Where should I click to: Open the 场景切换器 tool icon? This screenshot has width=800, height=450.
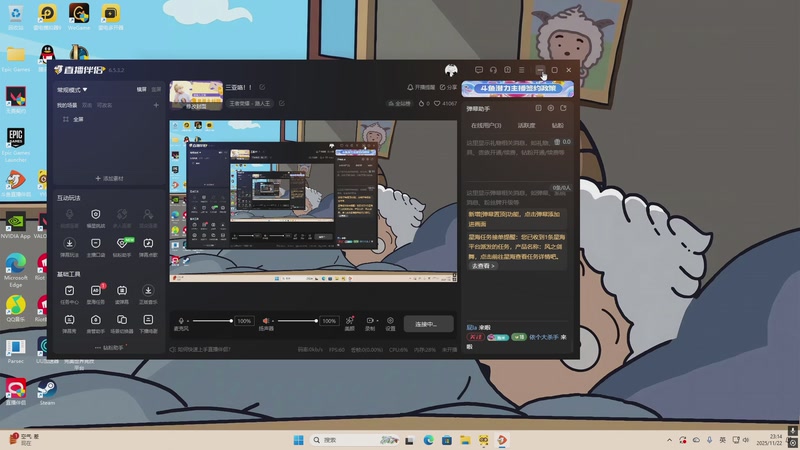click(x=122, y=320)
